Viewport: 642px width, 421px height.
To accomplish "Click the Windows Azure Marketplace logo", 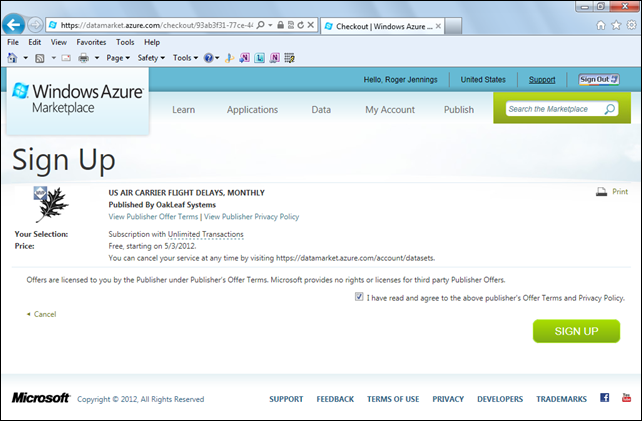I will point(78,98).
